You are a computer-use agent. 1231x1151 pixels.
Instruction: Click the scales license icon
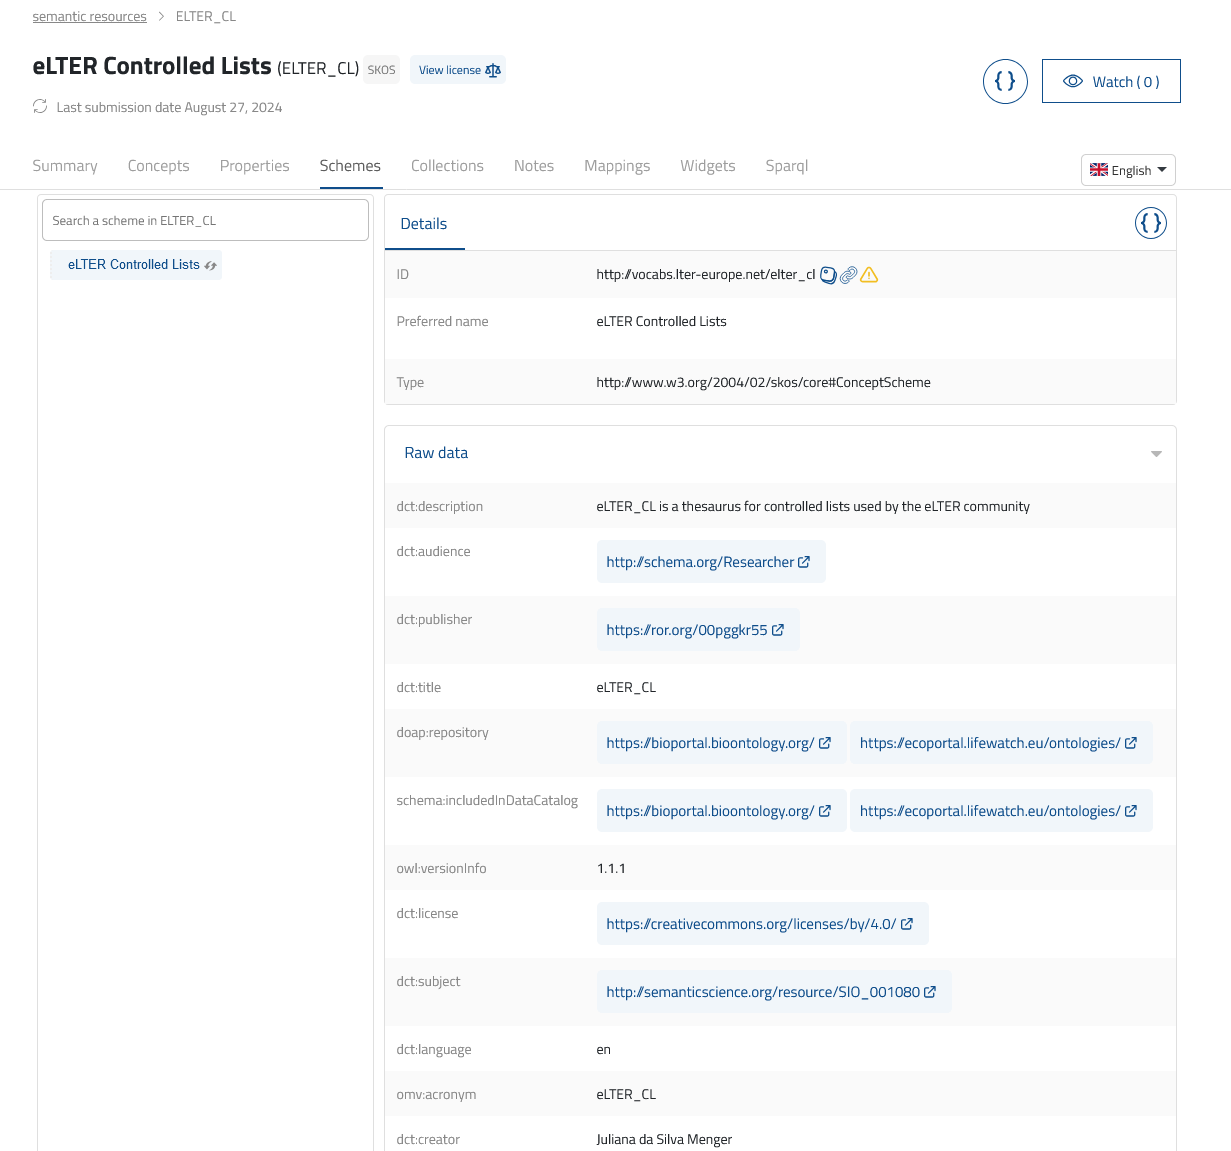[493, 70]
